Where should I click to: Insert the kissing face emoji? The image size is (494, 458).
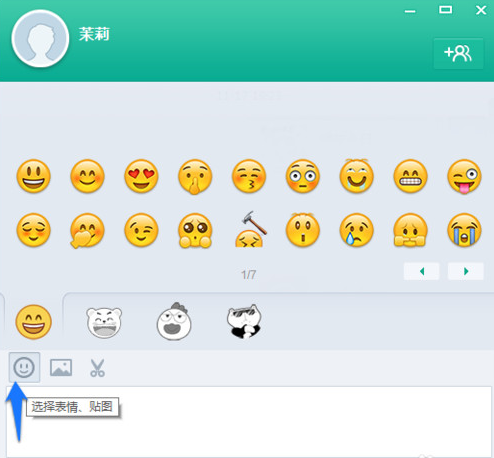tap(249, 176)
